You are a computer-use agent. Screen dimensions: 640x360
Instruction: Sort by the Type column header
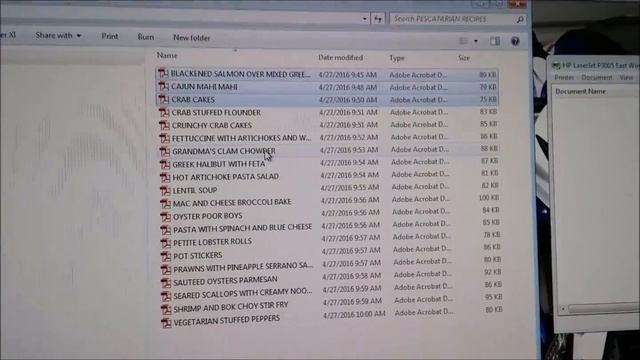396,58
